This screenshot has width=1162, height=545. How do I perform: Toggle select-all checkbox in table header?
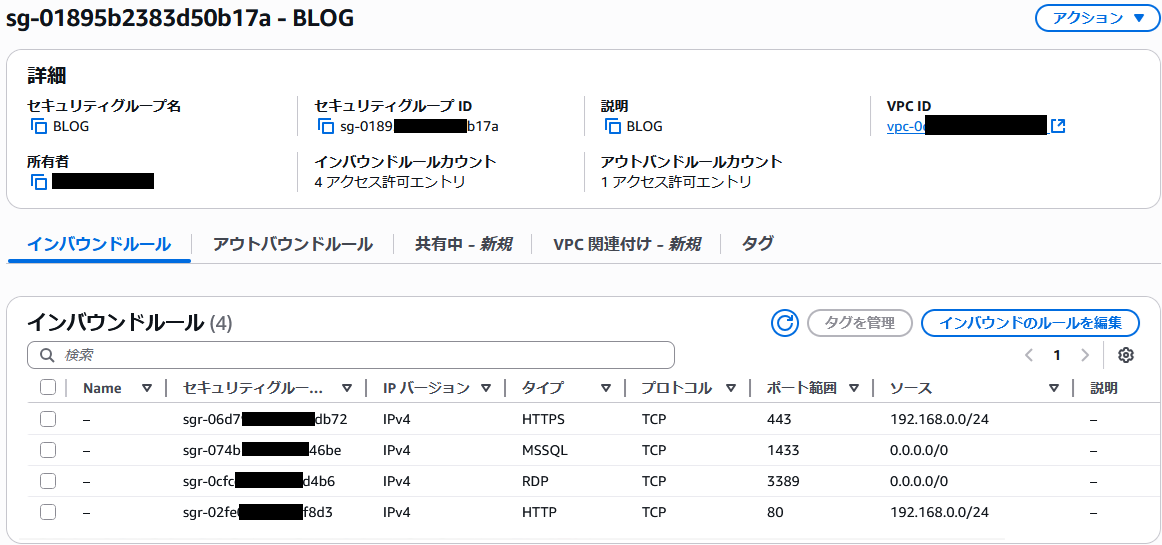pyautogui.click(x=48, y=388)
